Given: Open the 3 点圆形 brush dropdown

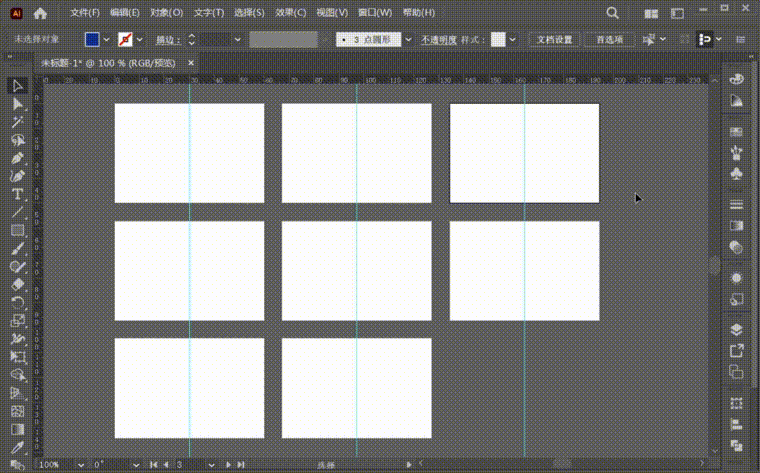Looking at the screenshot, I should 408,40.
